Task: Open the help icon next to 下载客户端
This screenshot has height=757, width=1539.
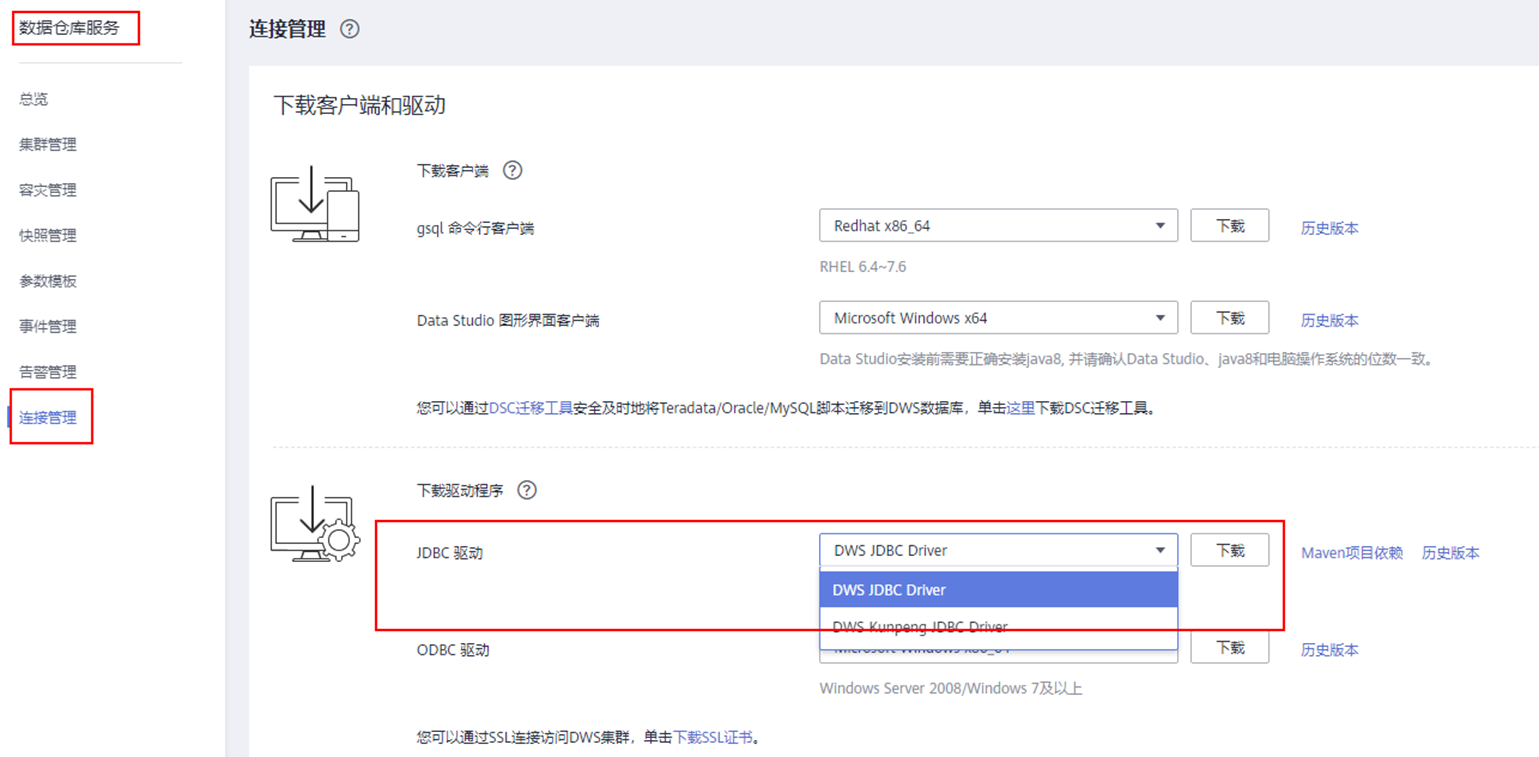Action: coord(512,170)
